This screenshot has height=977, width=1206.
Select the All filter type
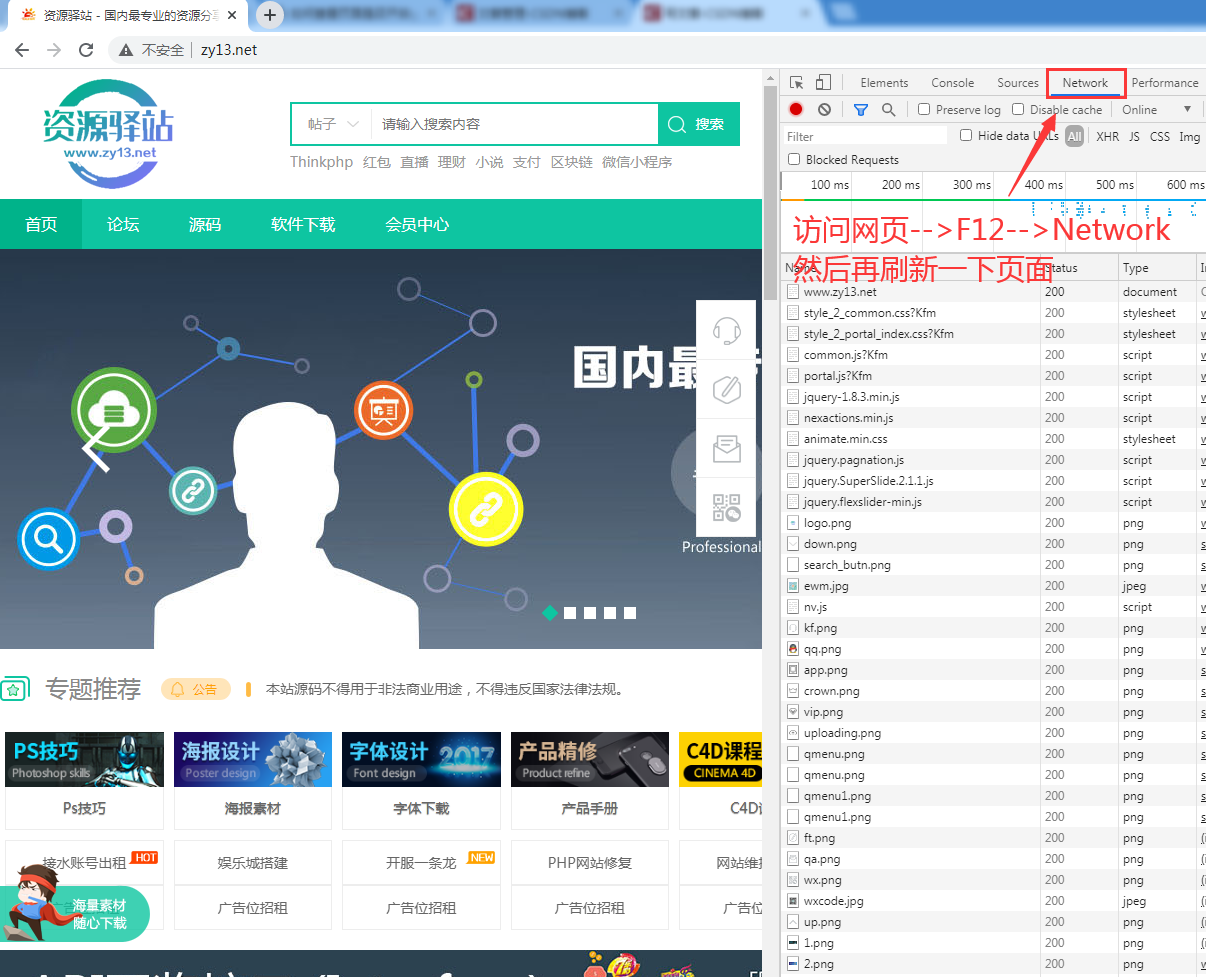1074,136
